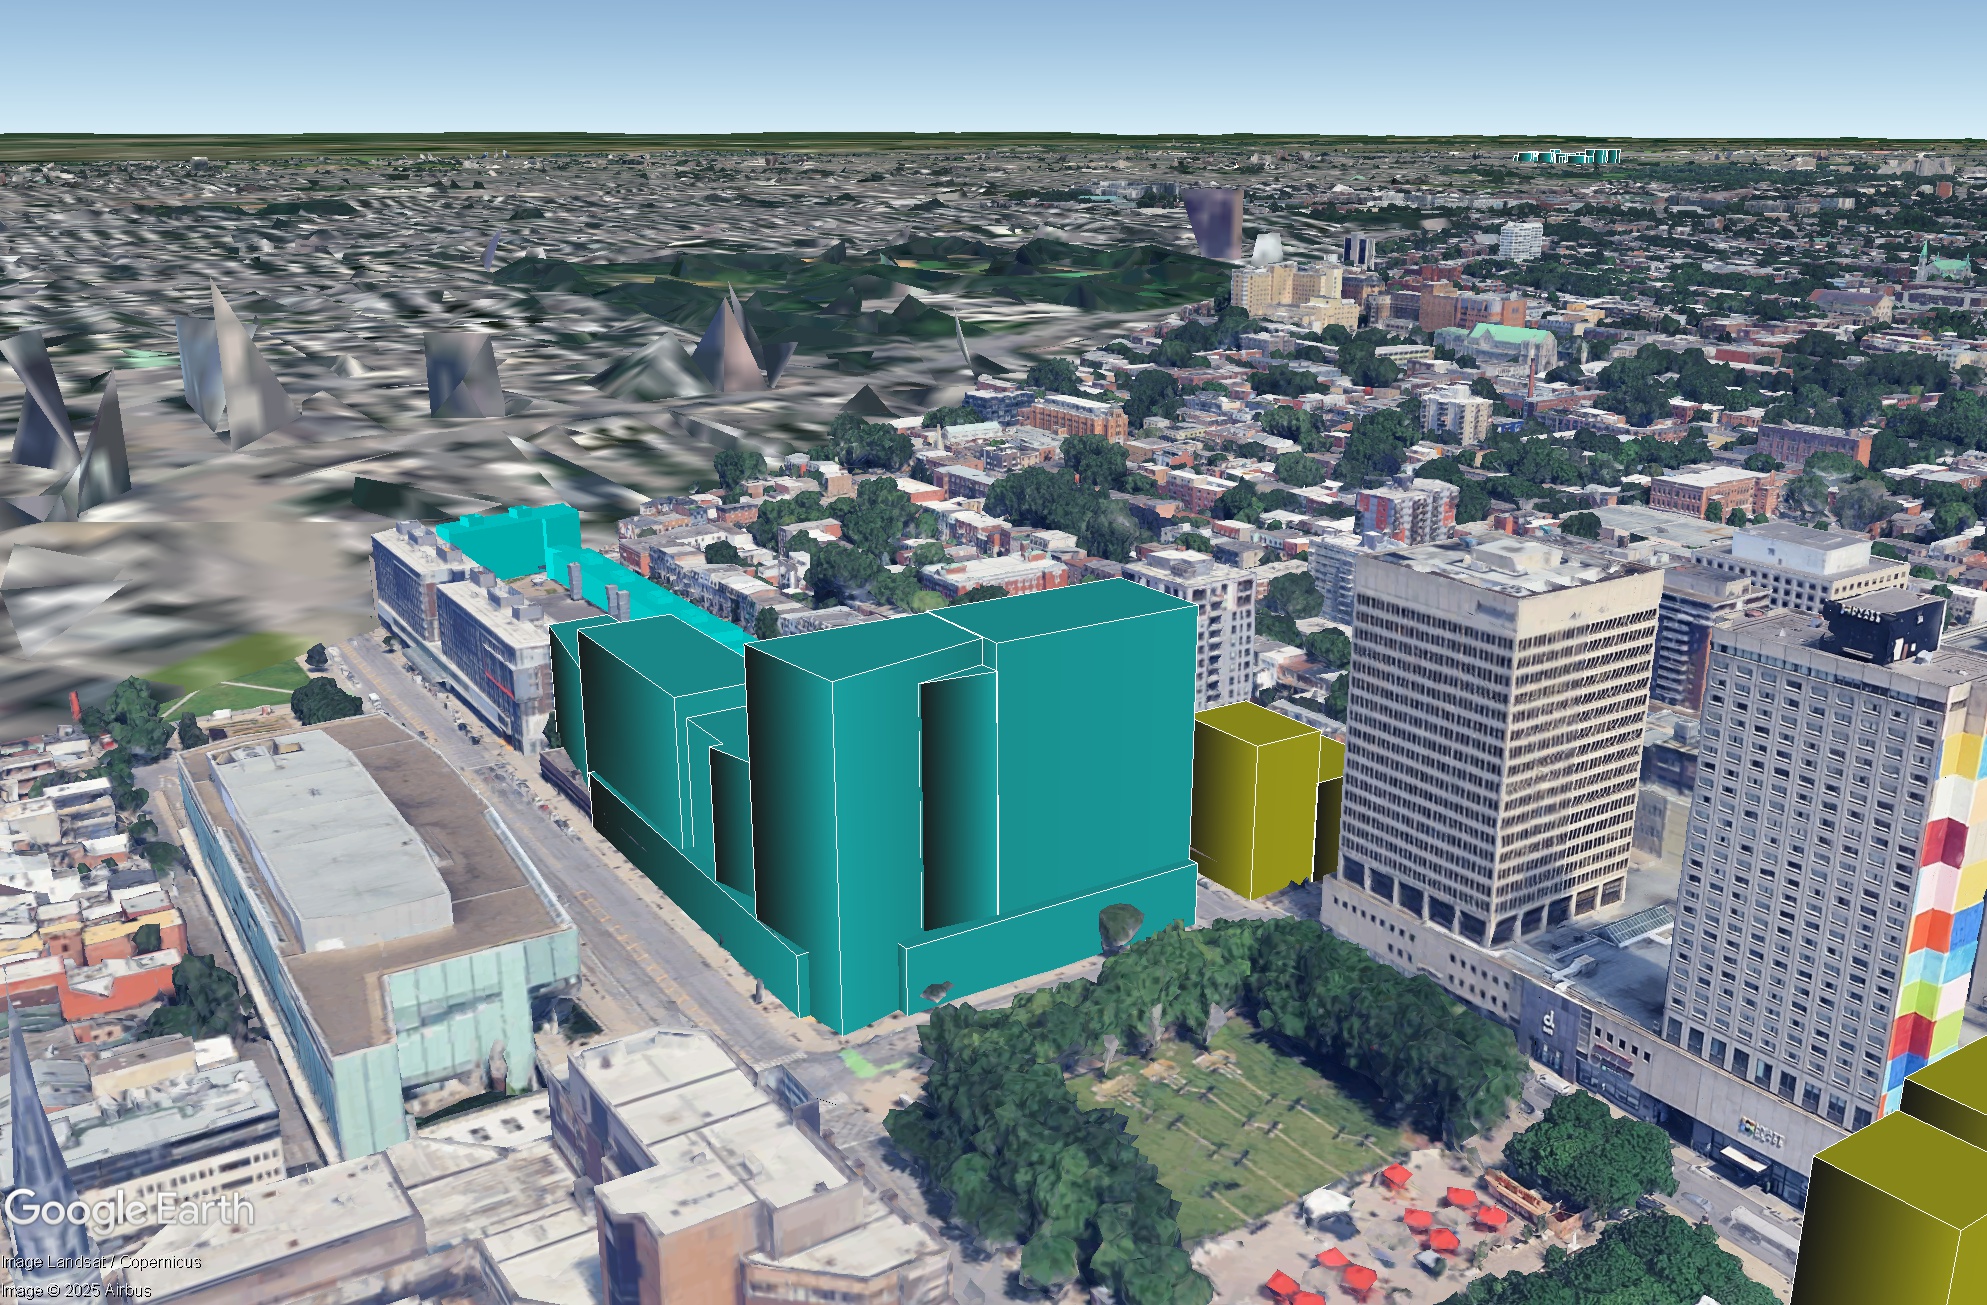Click the Image © 2025 Airbus attribution
This screenshot has height=1305, width=1987.
76,1291
